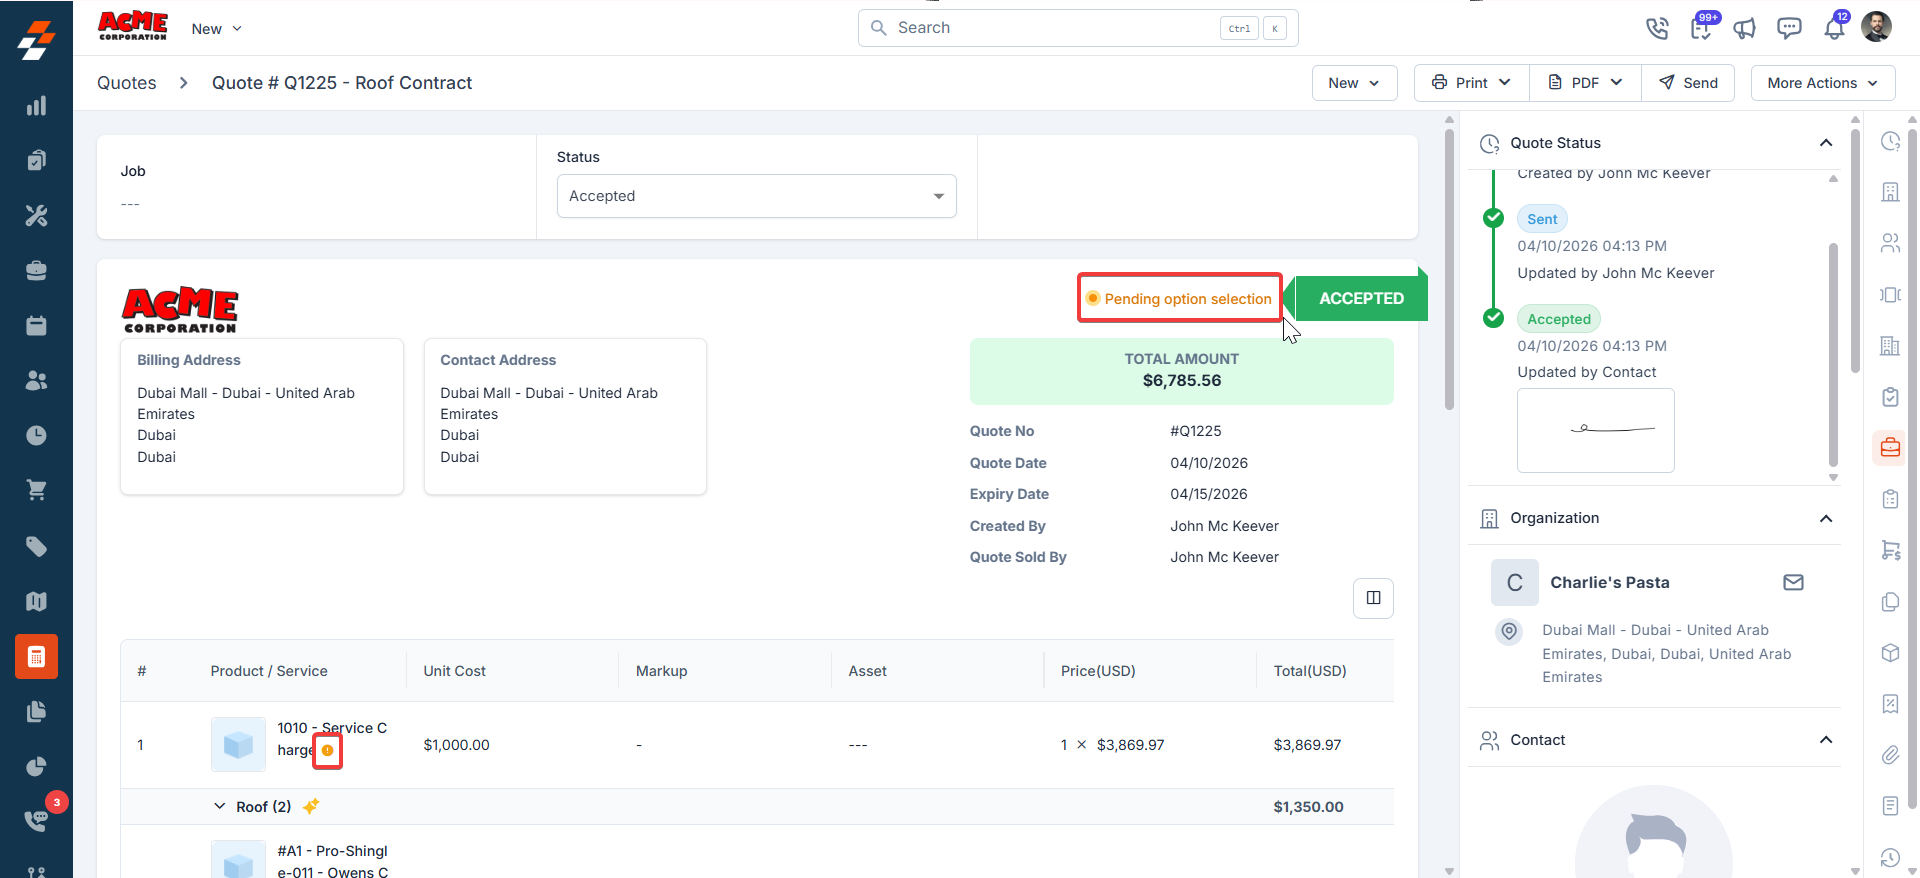The height and width of the screenshot is (878, 1920).
Task: Click the Unit Cost column header
Action: pos(454,671)
